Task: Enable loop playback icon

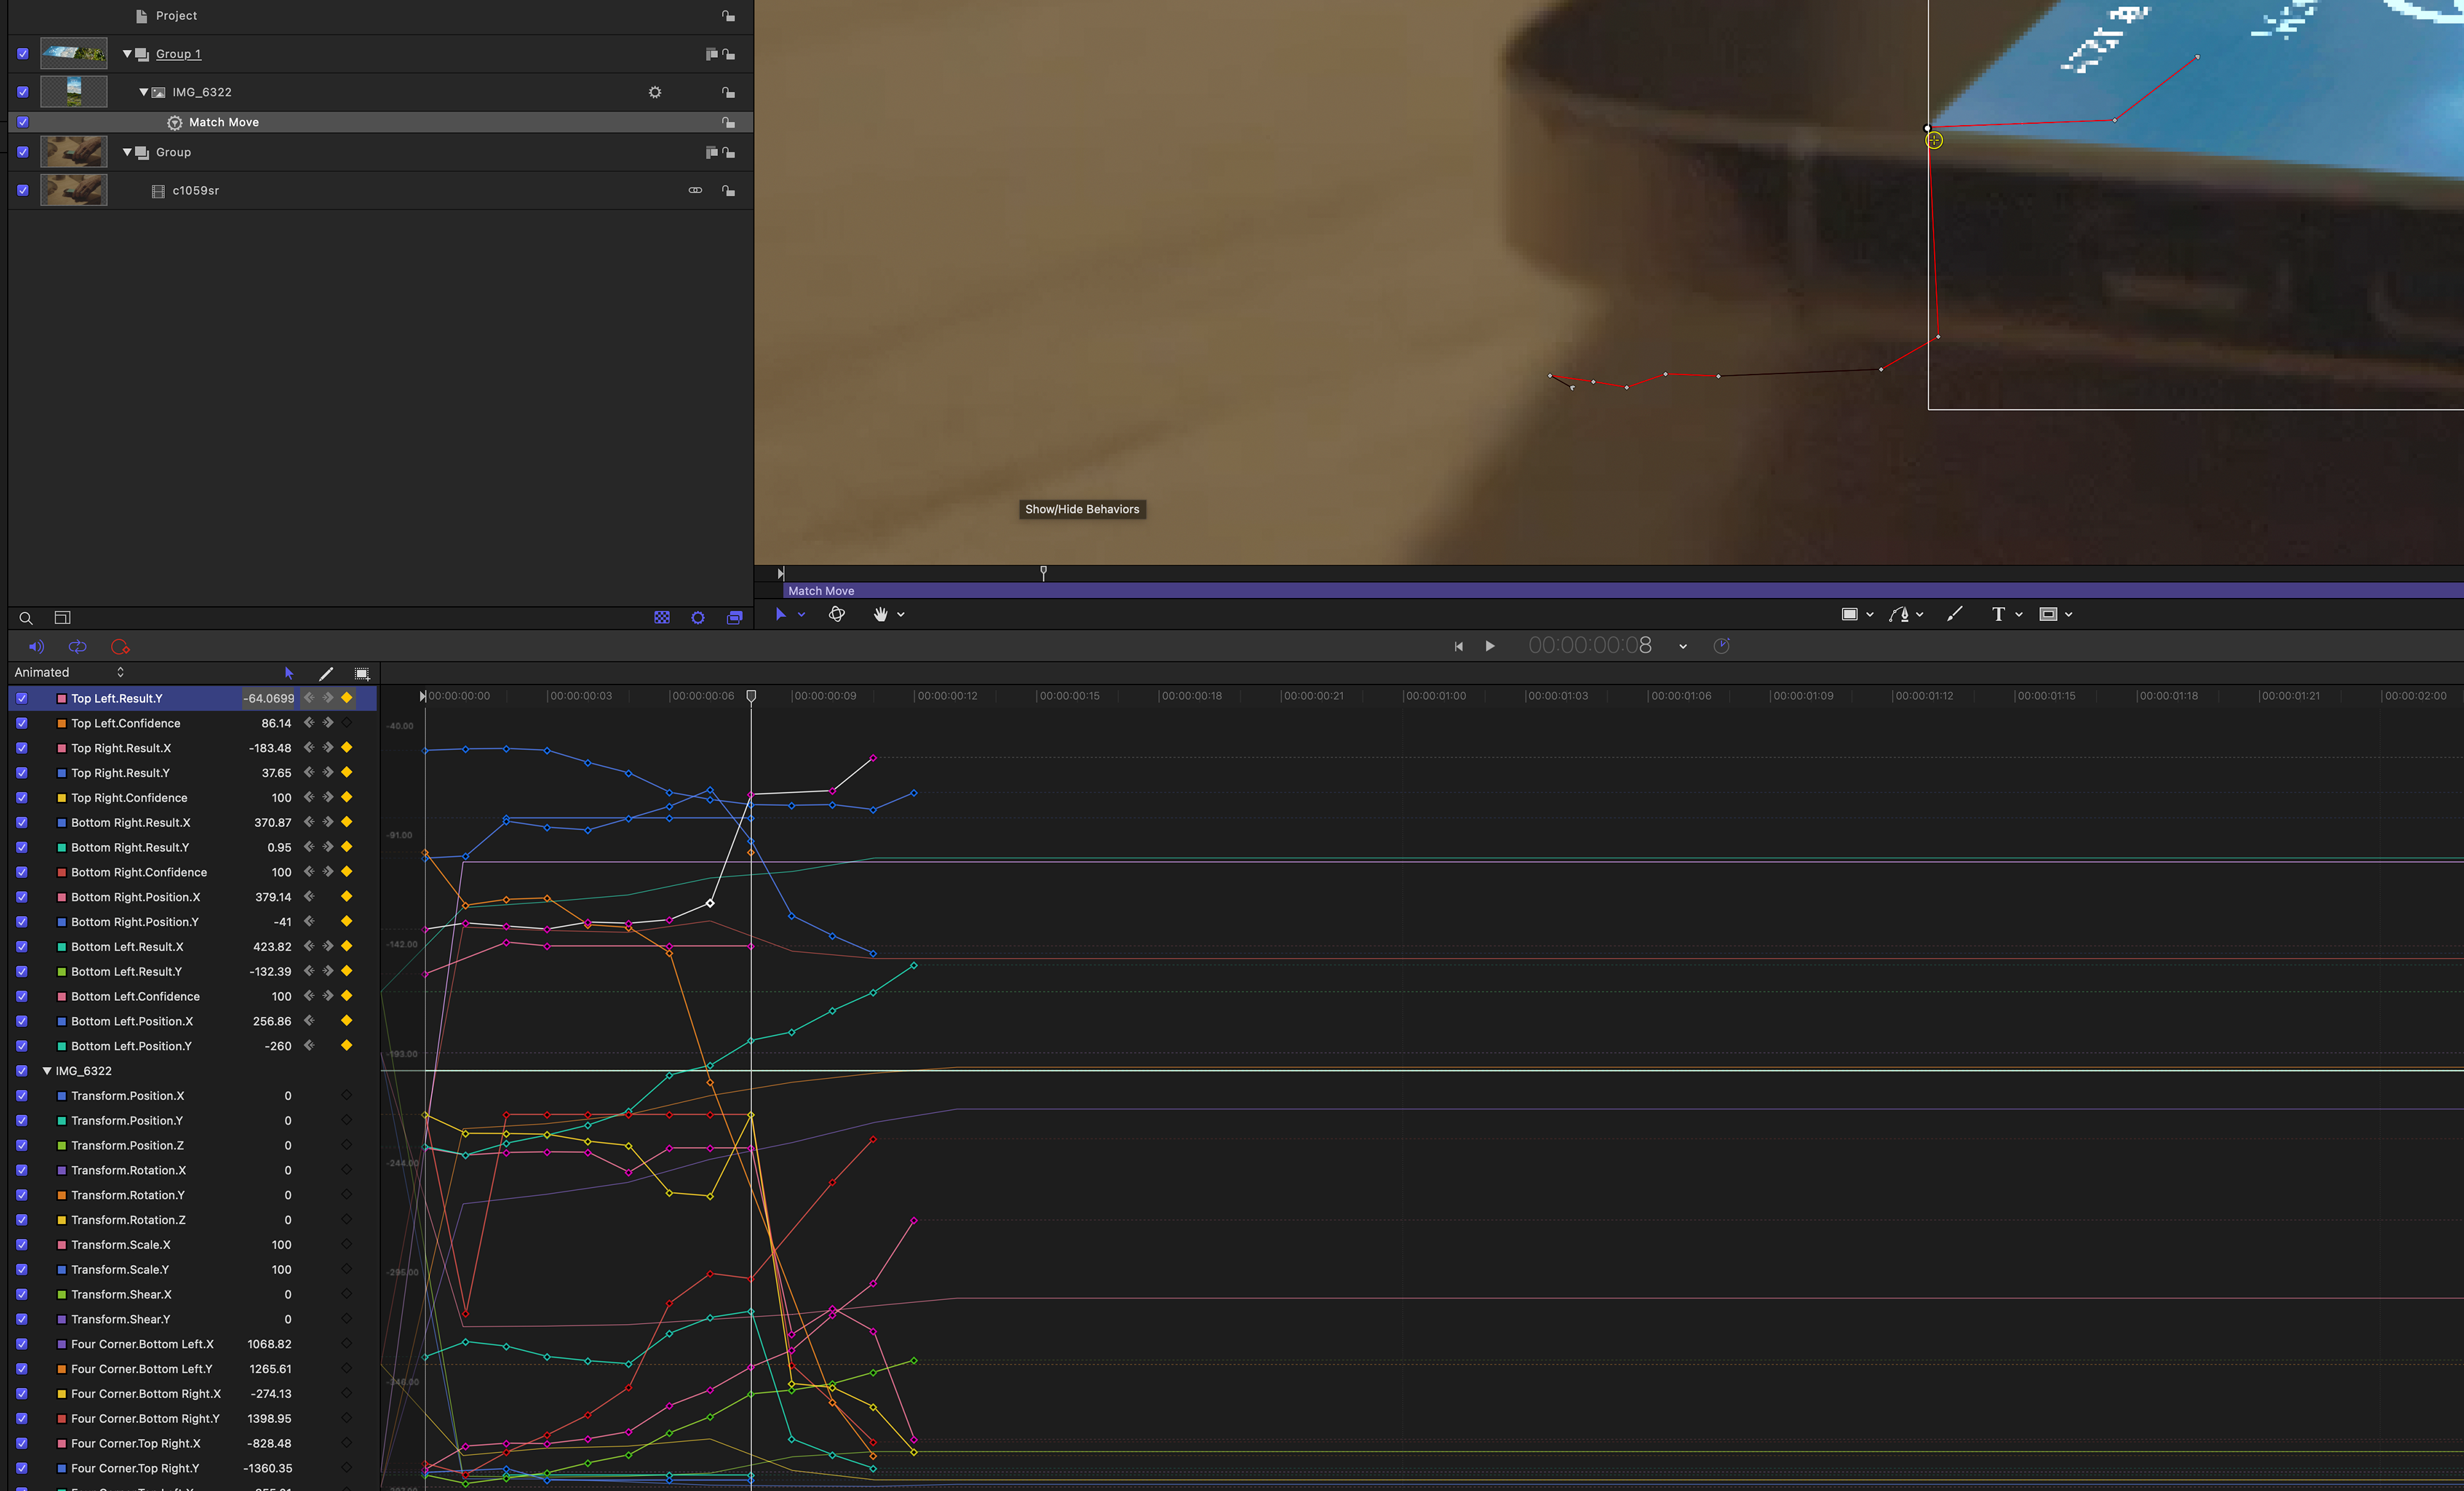Action: click(77, 647)
